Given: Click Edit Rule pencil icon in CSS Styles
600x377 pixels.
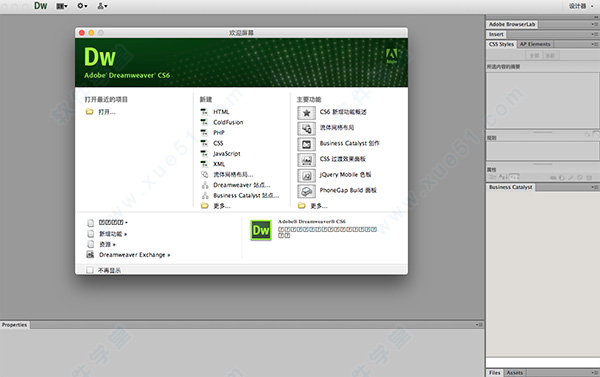Looking at the screenshot, I should [571, 178].
